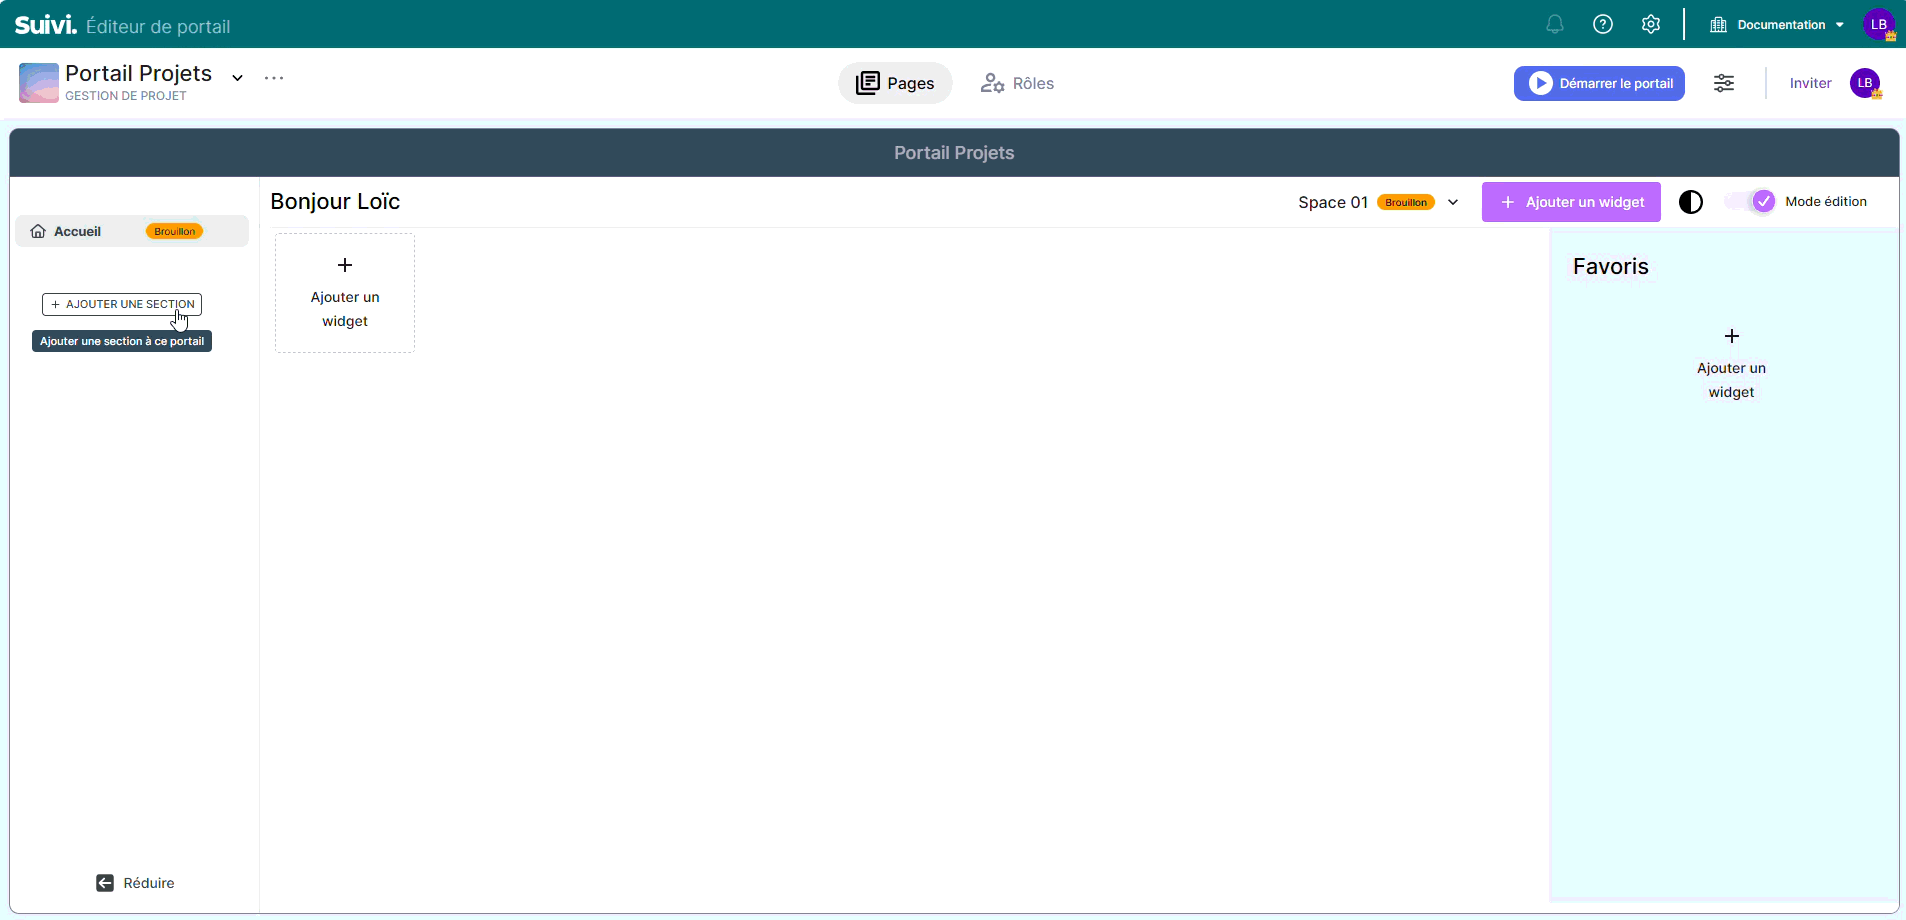1906x920 pixels.
Task: Click the portal settings sliders icon
Action: (x=1723, y=83)
